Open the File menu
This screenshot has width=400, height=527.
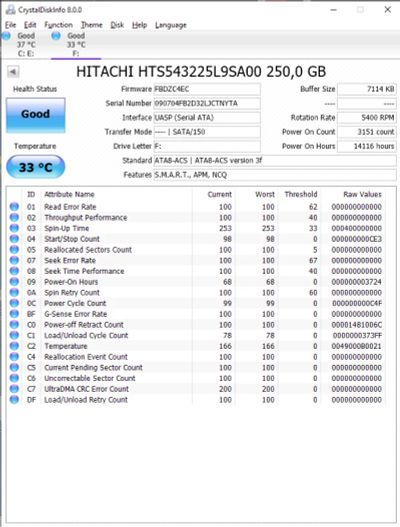pyautogui.click(x=10, y=25)
